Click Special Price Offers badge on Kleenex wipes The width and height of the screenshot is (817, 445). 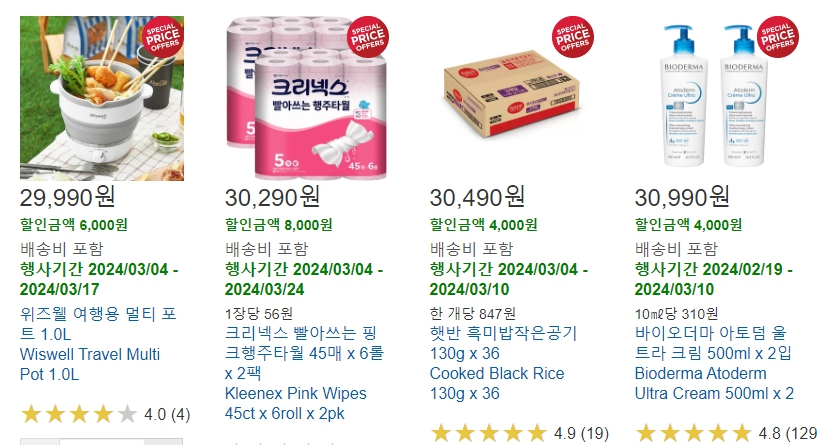tap(368, 37)
